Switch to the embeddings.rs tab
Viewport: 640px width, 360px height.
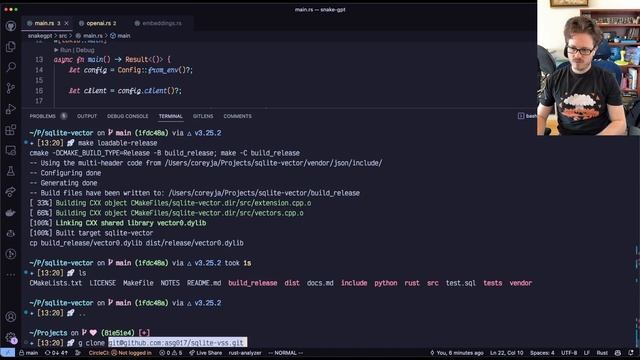click(x=162, y=23)
